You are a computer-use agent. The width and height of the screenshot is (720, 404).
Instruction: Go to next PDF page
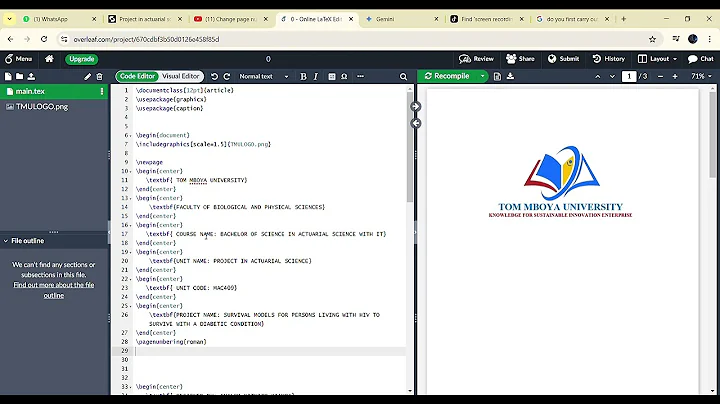point(612,77)
